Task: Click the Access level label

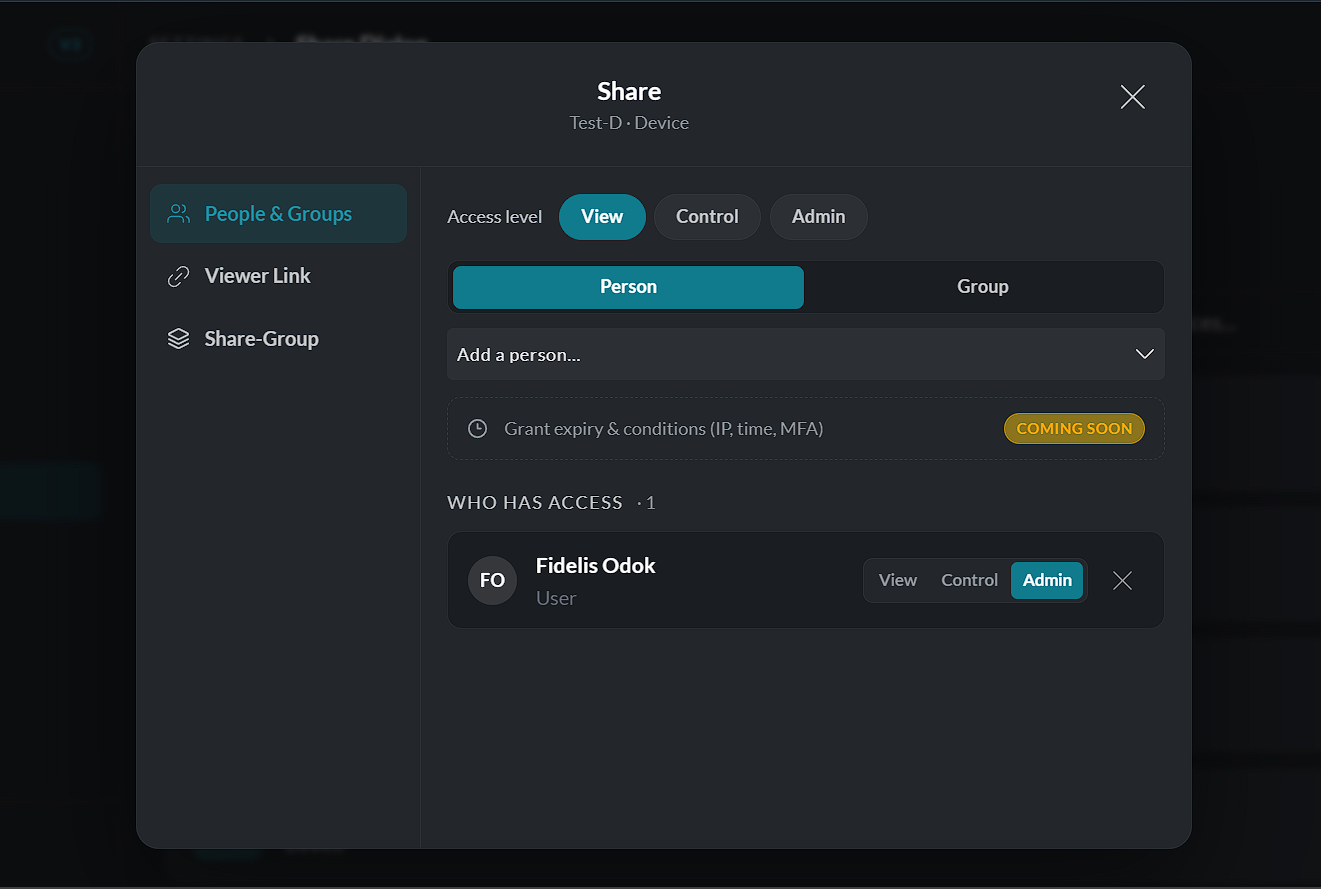Action: (x=494, y=217)
